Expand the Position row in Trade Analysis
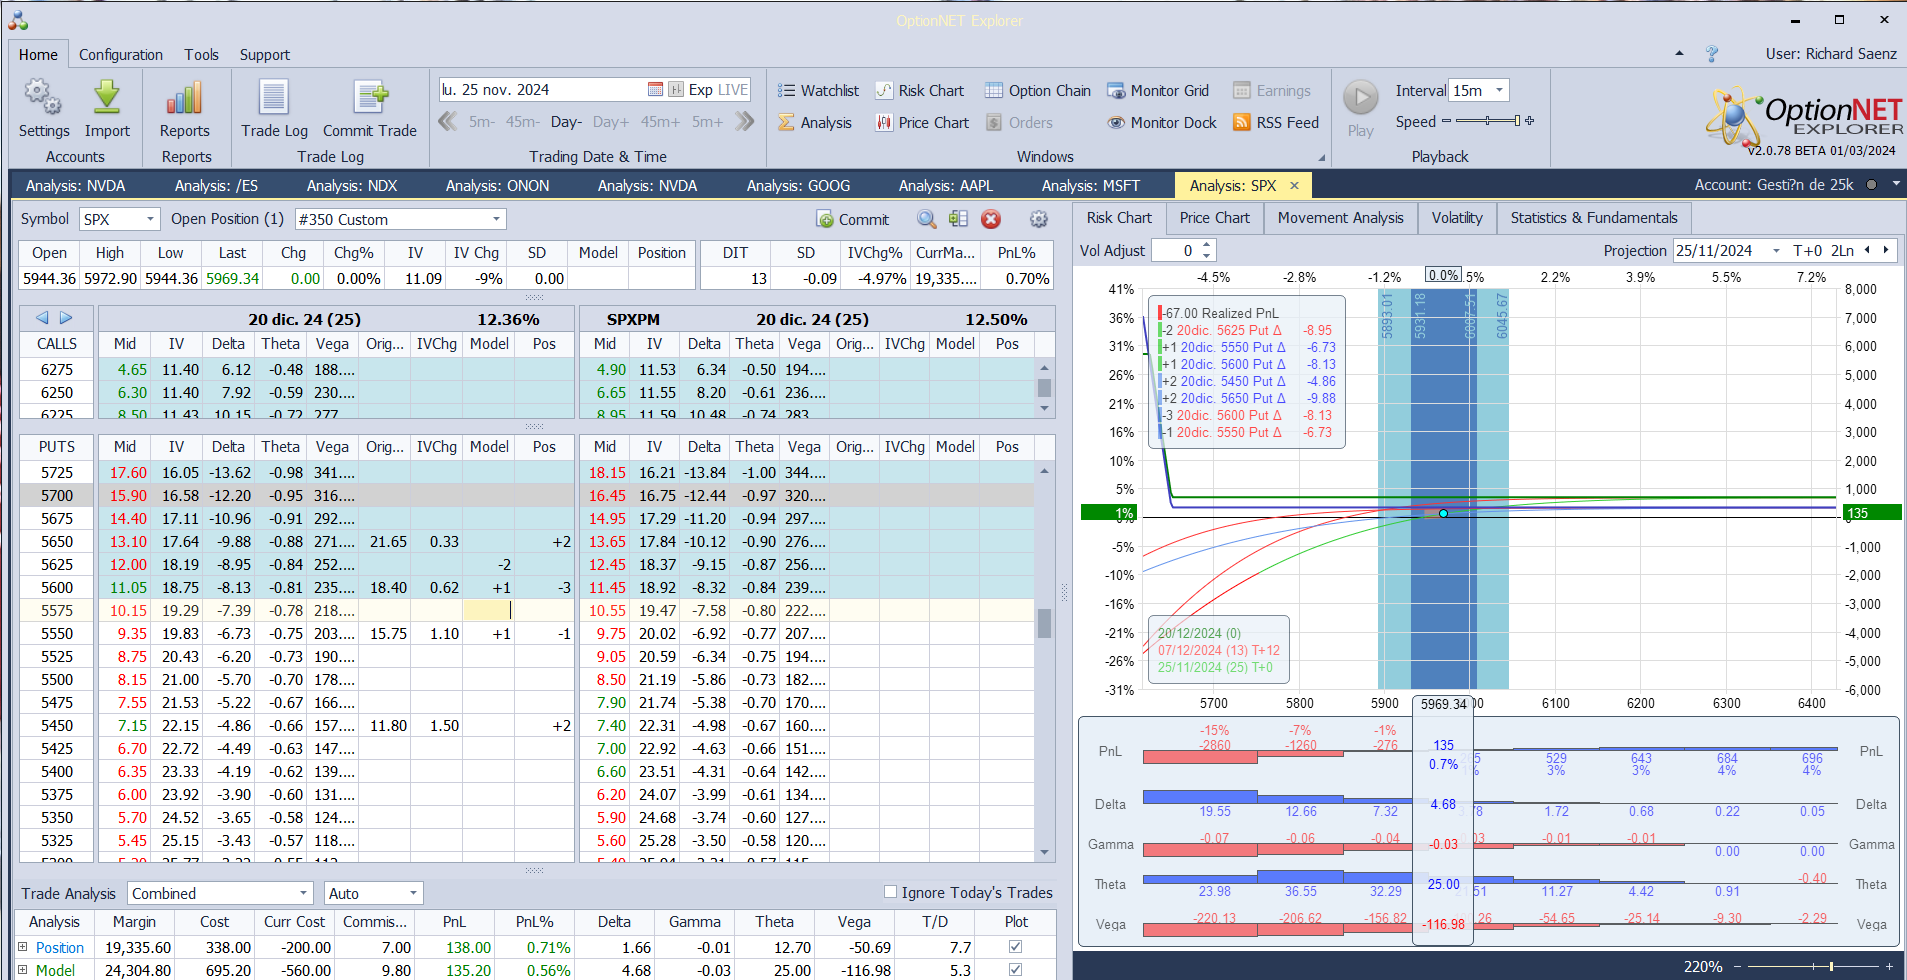 pyautogui.click(x=23, y=947)
